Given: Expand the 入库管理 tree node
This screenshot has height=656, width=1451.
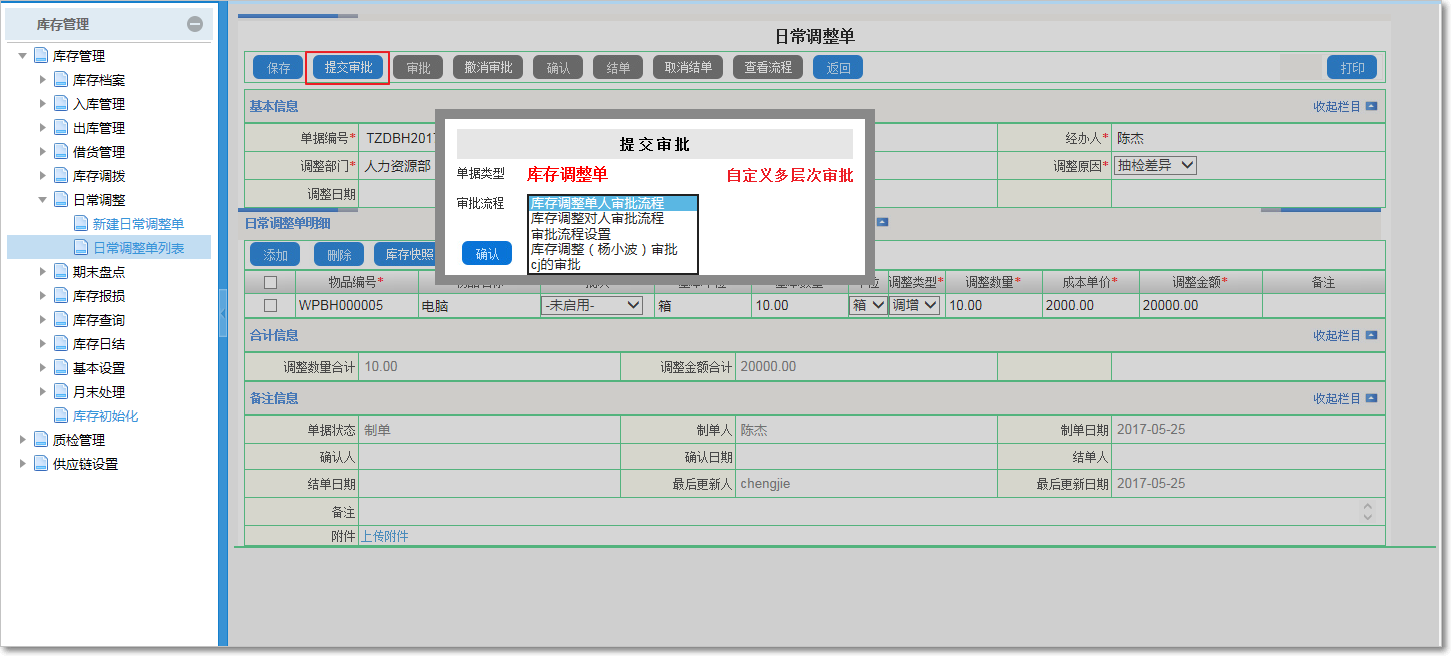Looking at the screenshot, I should [x=42, y=104].
